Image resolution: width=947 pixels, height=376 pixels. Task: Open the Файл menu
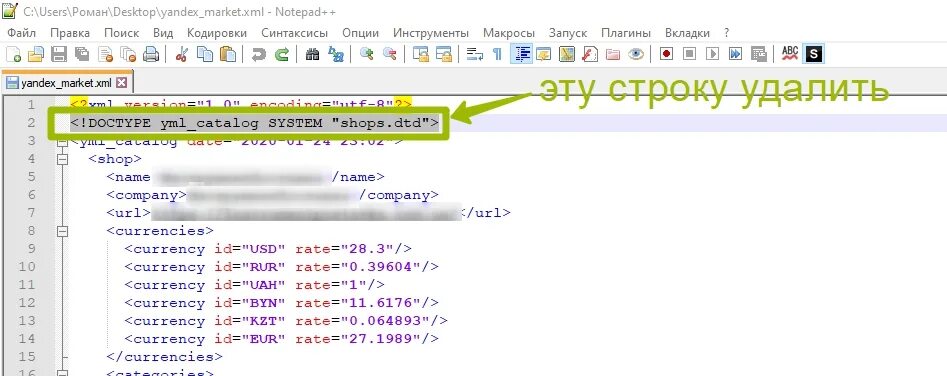coord(21,33)
